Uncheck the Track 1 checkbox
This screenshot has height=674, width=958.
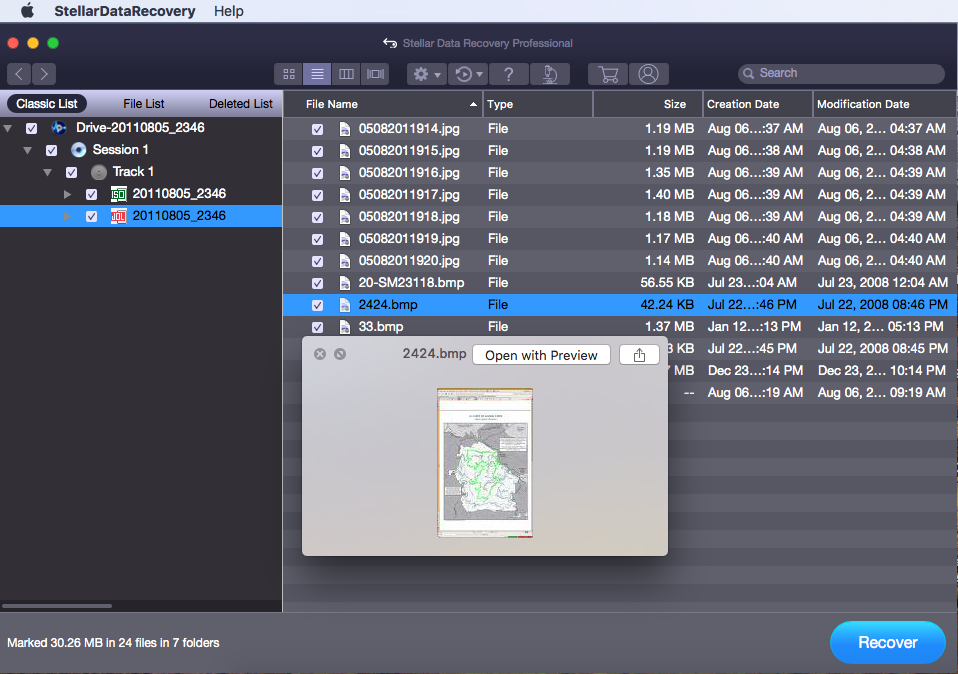(71, 172)
